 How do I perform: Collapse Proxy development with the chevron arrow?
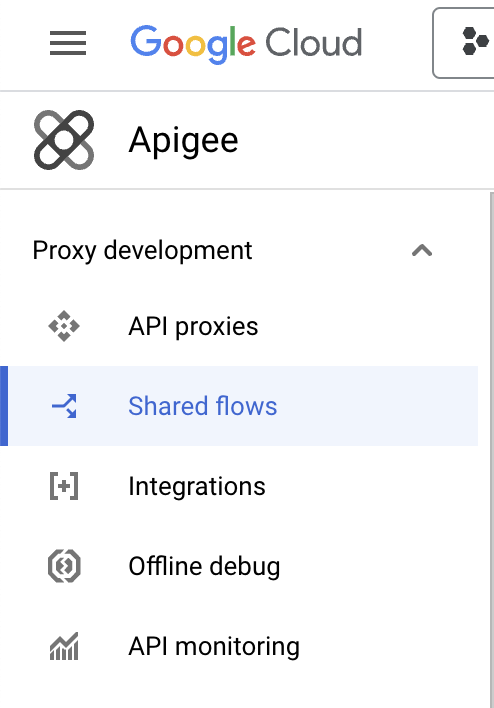pos(422,250)
